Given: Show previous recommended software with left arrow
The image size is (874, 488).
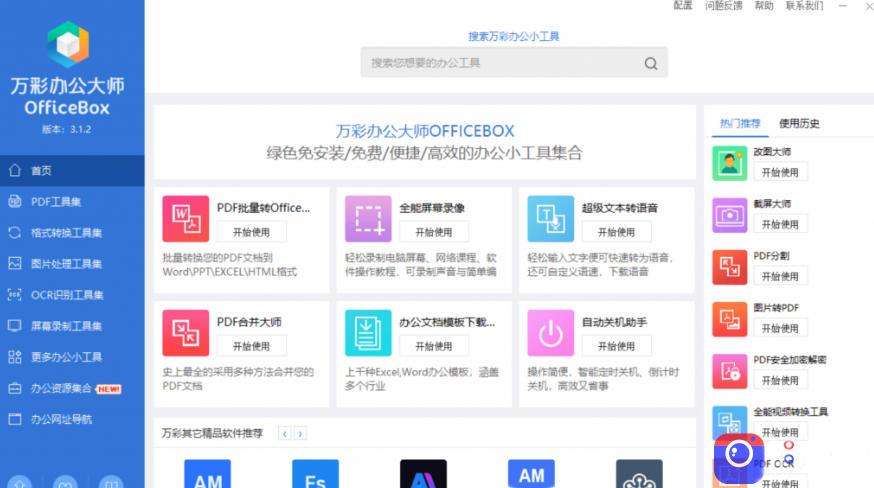Looking at the screenshot, I should 285,433.
